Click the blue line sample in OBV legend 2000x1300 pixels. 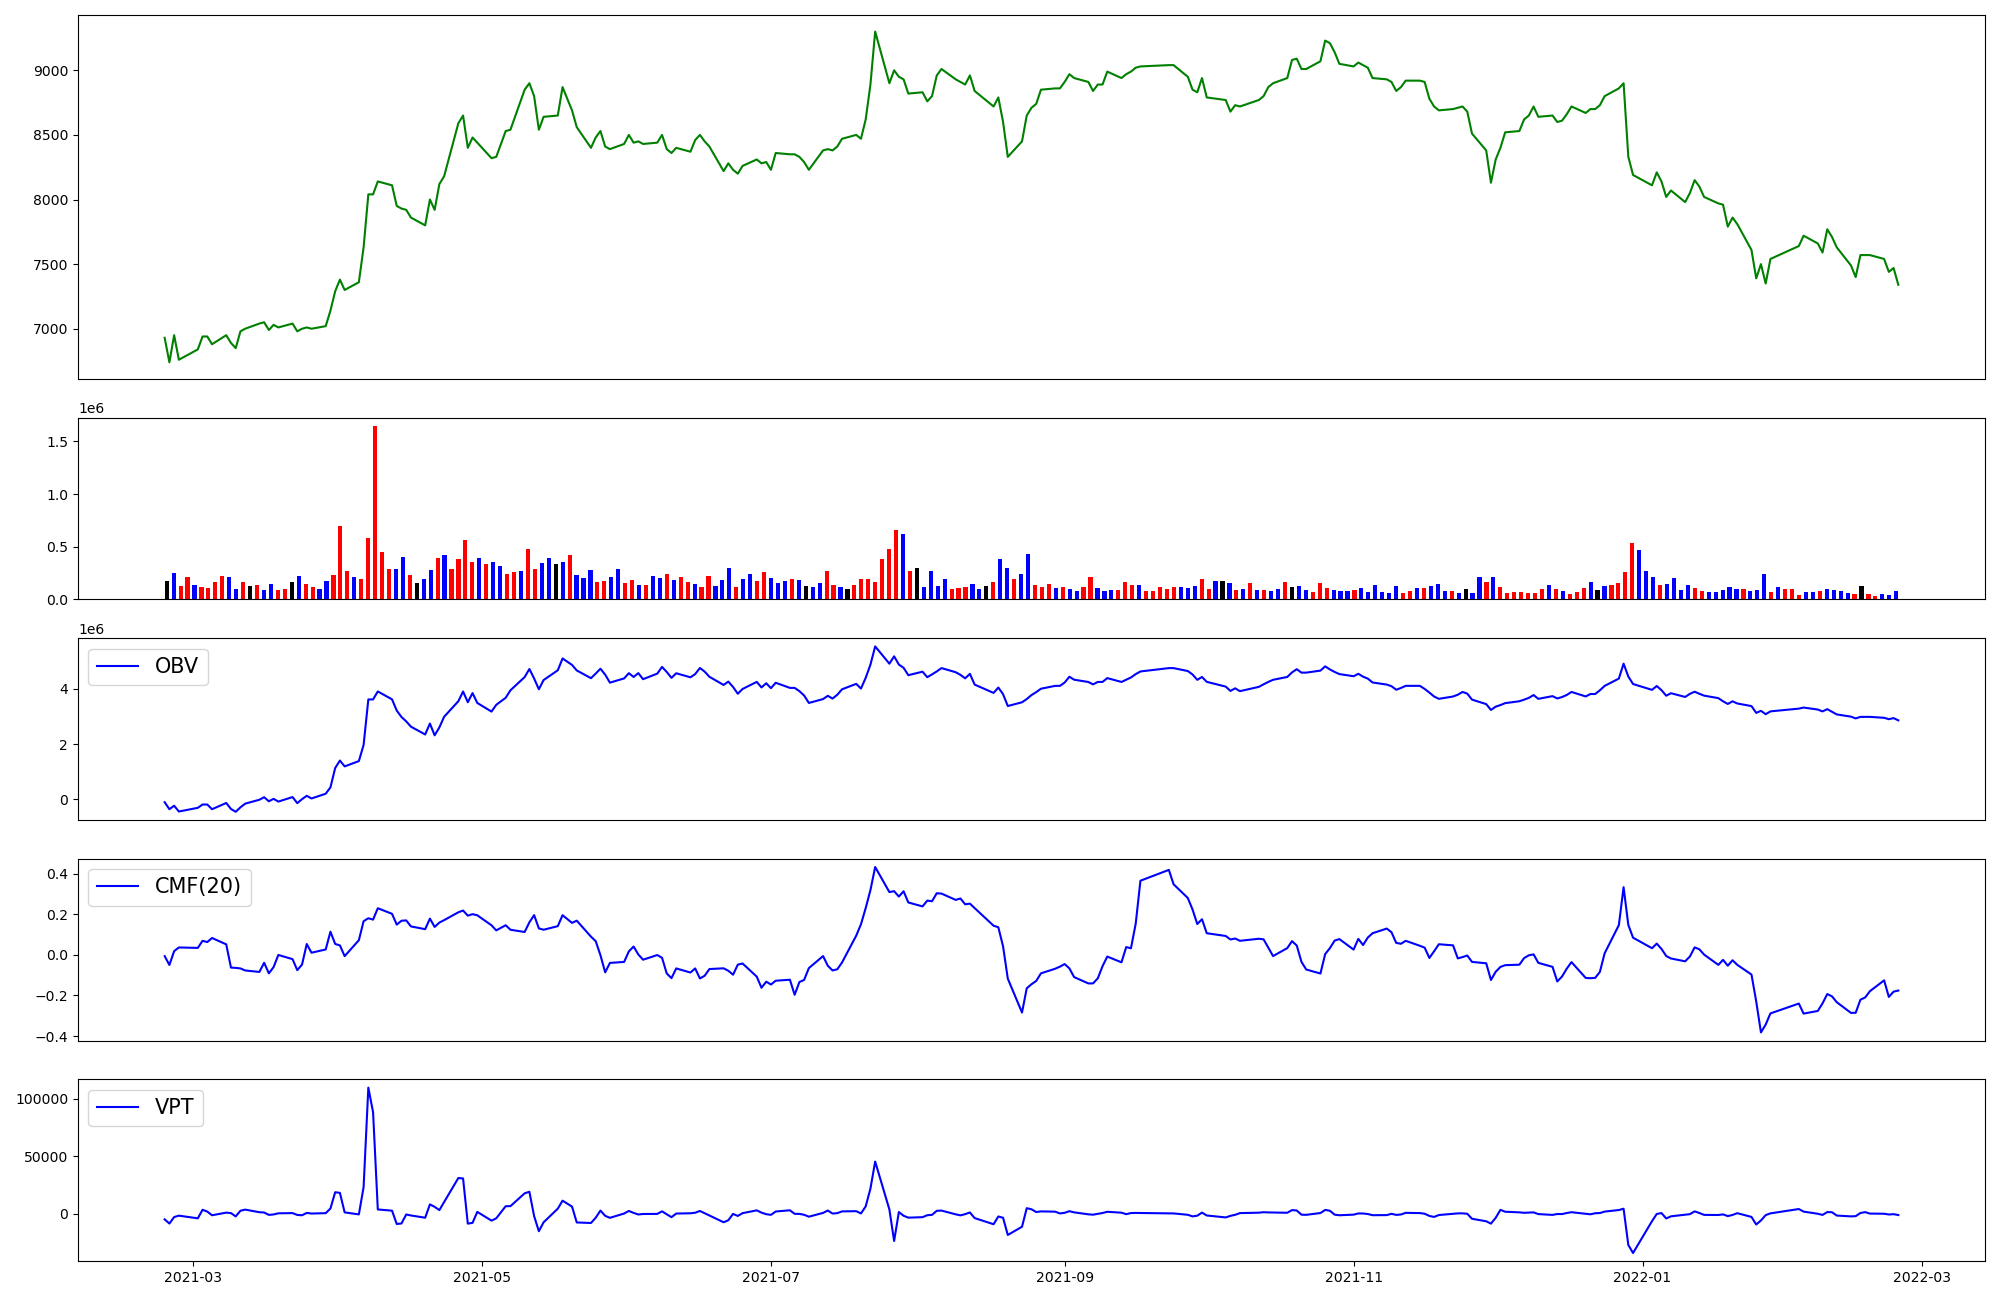point(119,667)
